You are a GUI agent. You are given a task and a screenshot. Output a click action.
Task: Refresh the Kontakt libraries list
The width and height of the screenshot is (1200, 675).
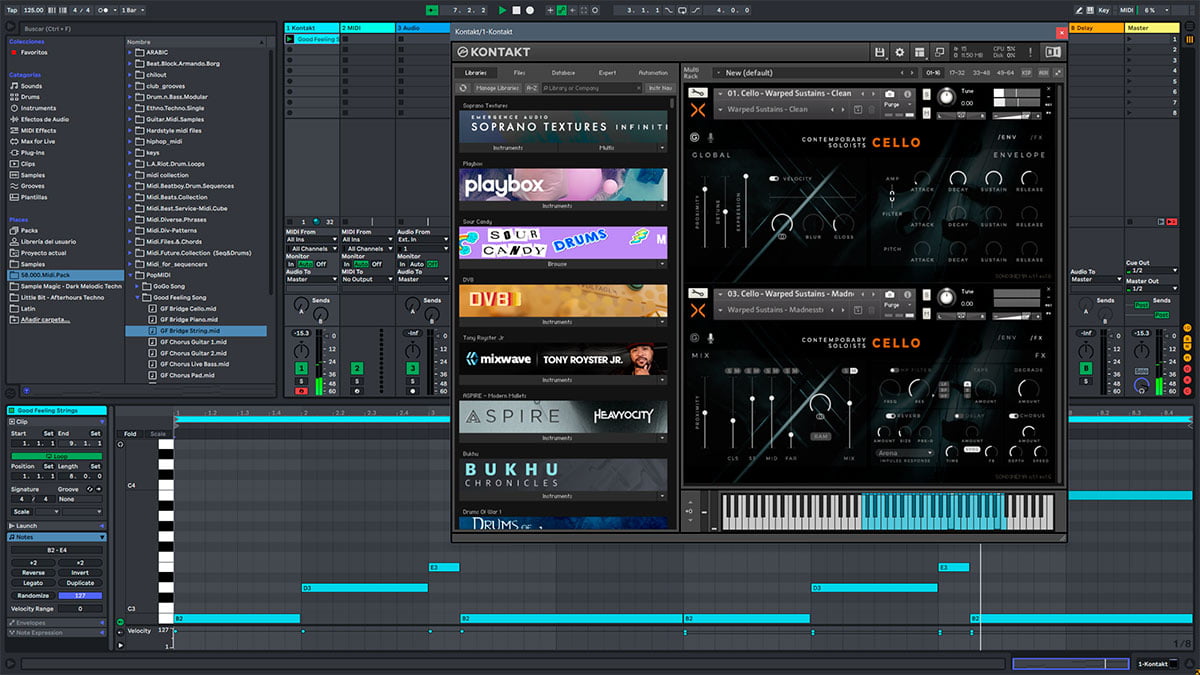tap(463, 88)
